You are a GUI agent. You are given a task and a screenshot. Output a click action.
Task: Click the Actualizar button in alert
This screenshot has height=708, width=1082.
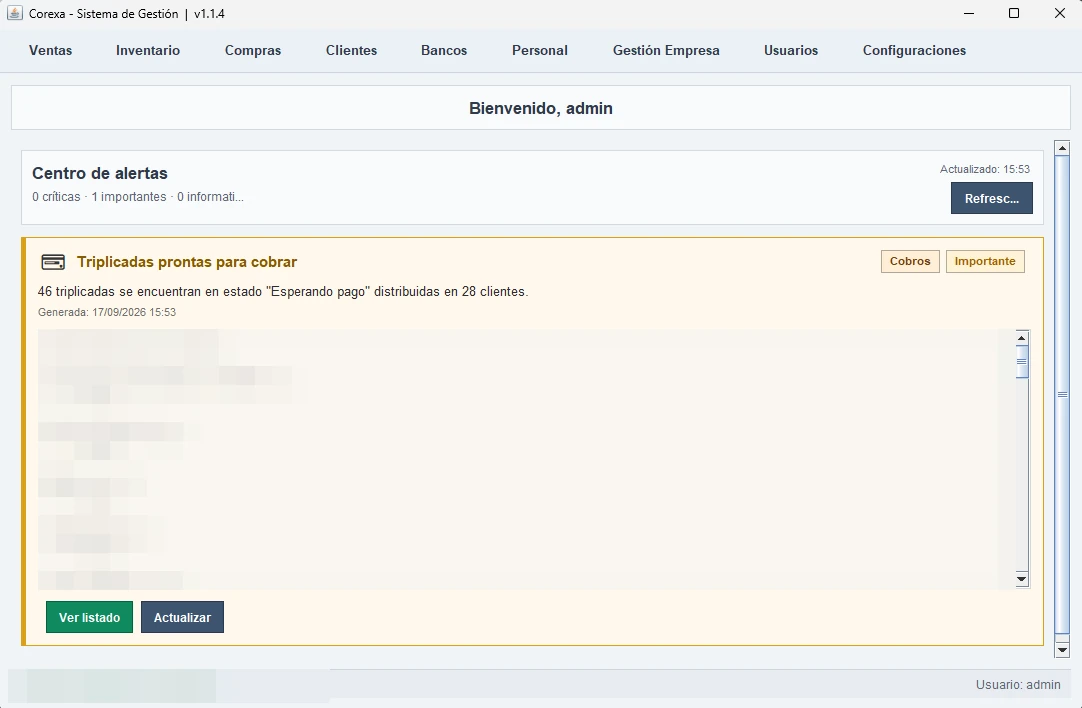coord(182,617)
